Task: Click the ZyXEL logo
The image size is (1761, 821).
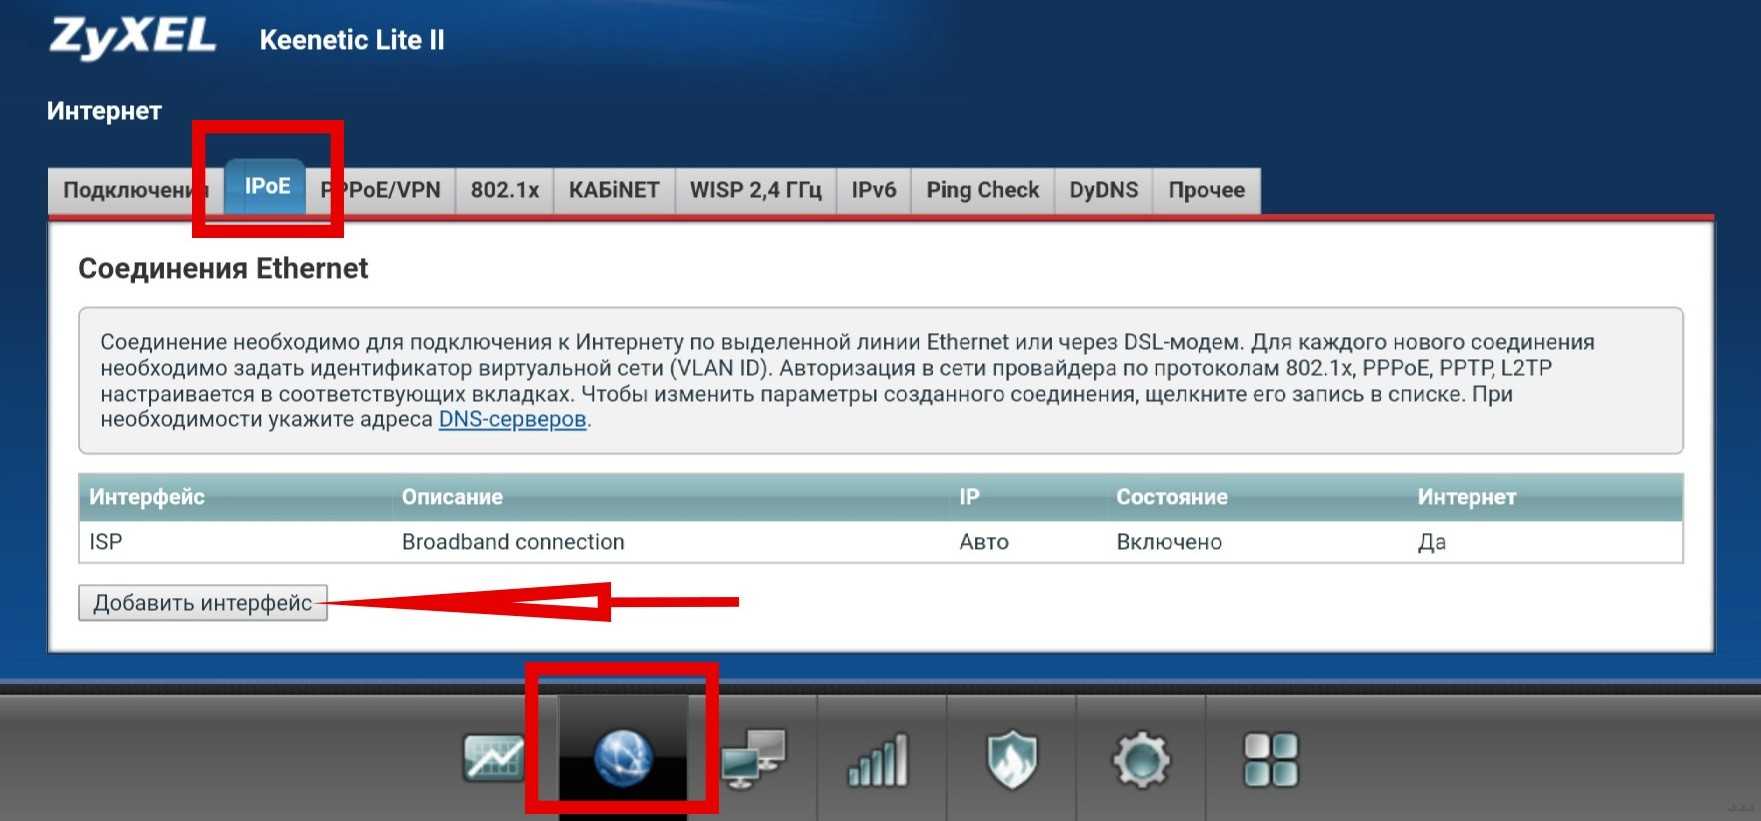Action: 132,38
